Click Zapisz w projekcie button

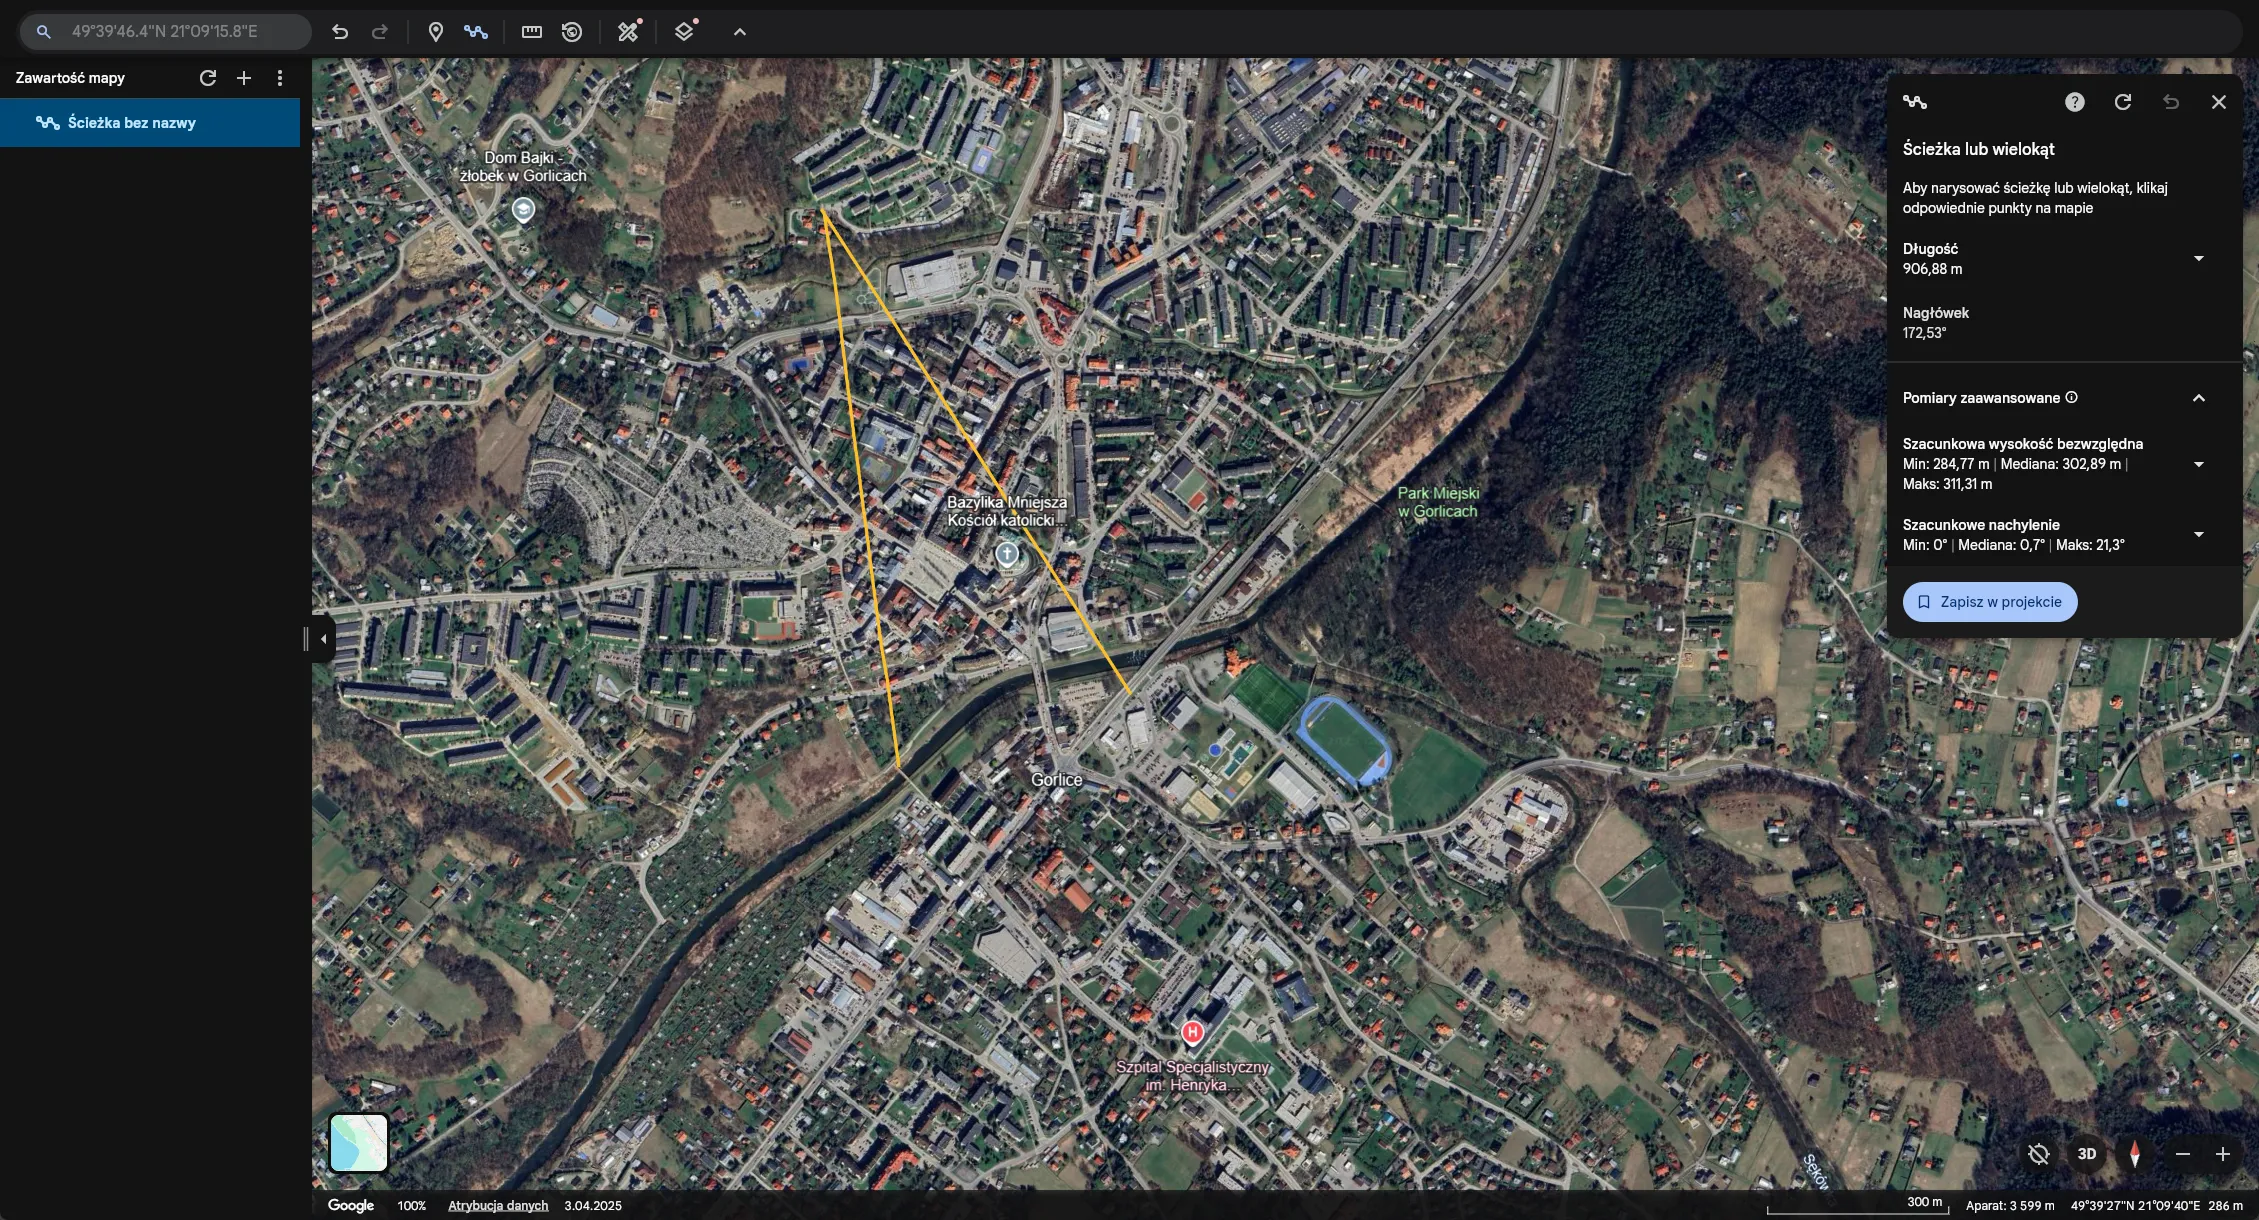click(1989, 602)
